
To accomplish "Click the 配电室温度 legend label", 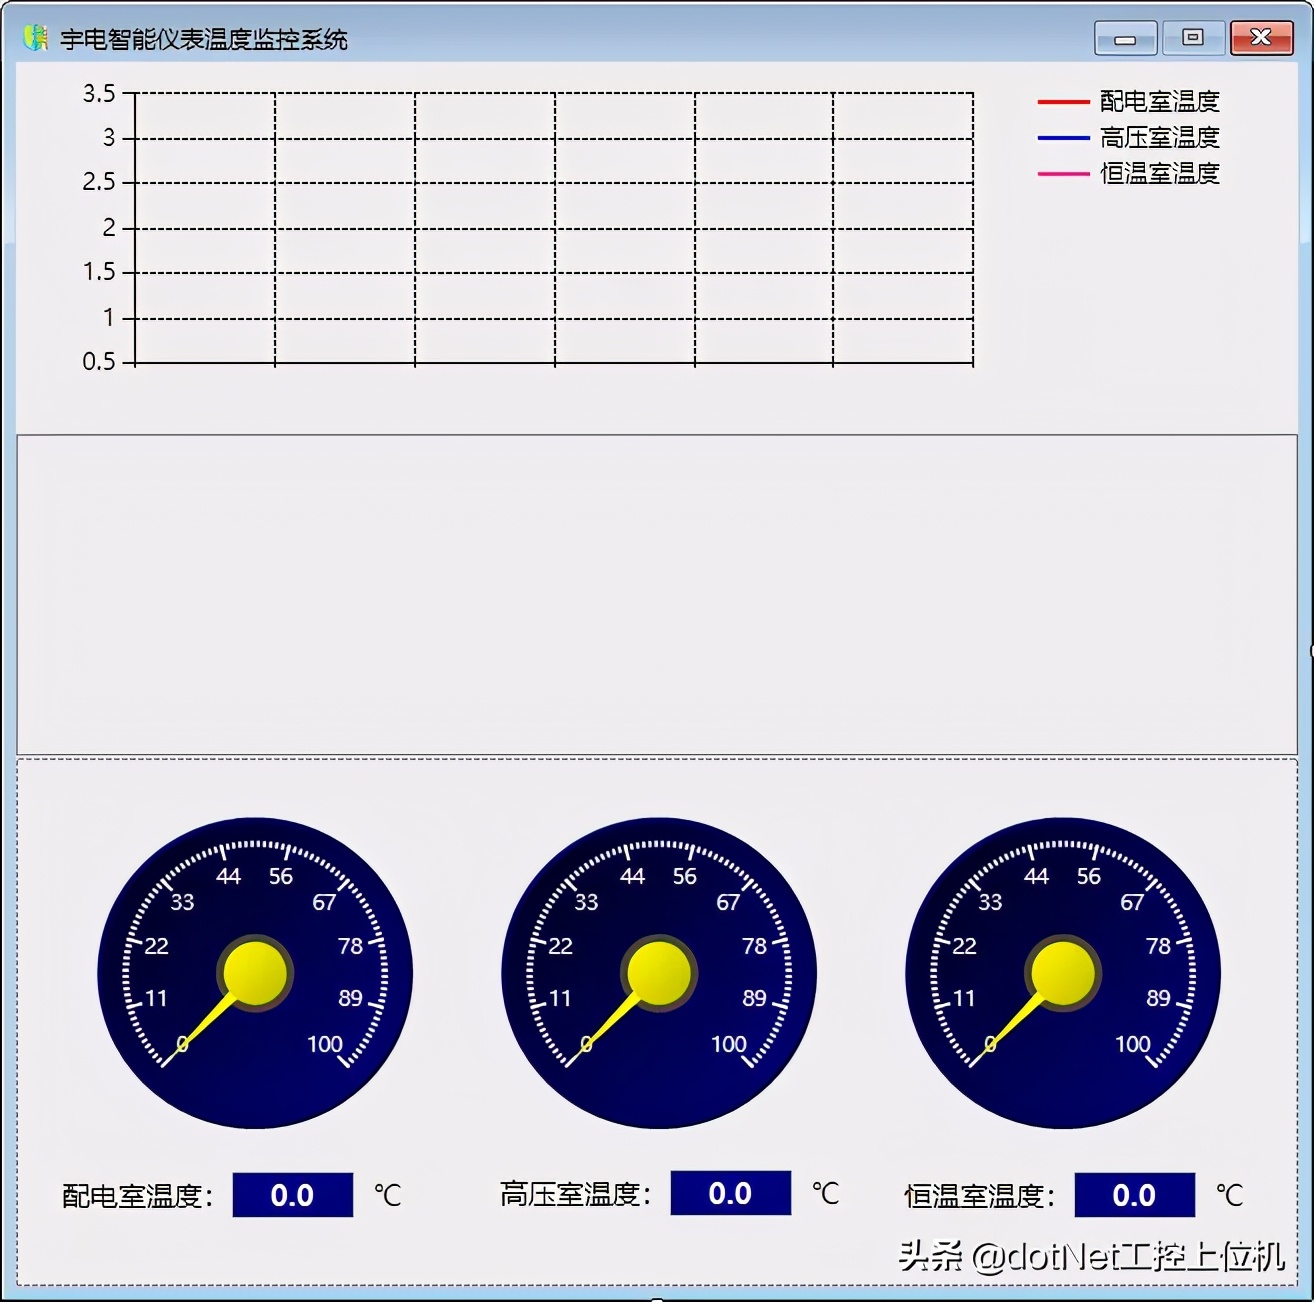I will point(1159,102).
